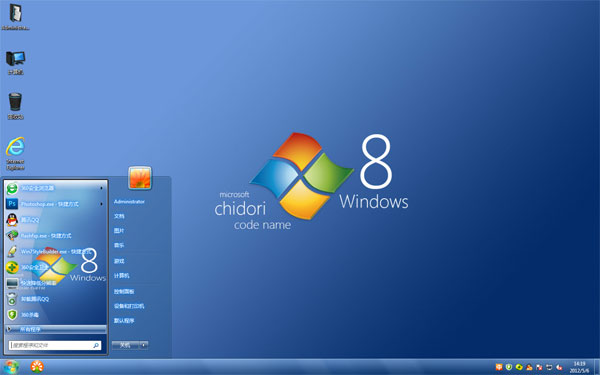This screenshot has width=600, height=375.
Task: Open 文档 (Documents) in Start menu
Action: tap(119, 216)
